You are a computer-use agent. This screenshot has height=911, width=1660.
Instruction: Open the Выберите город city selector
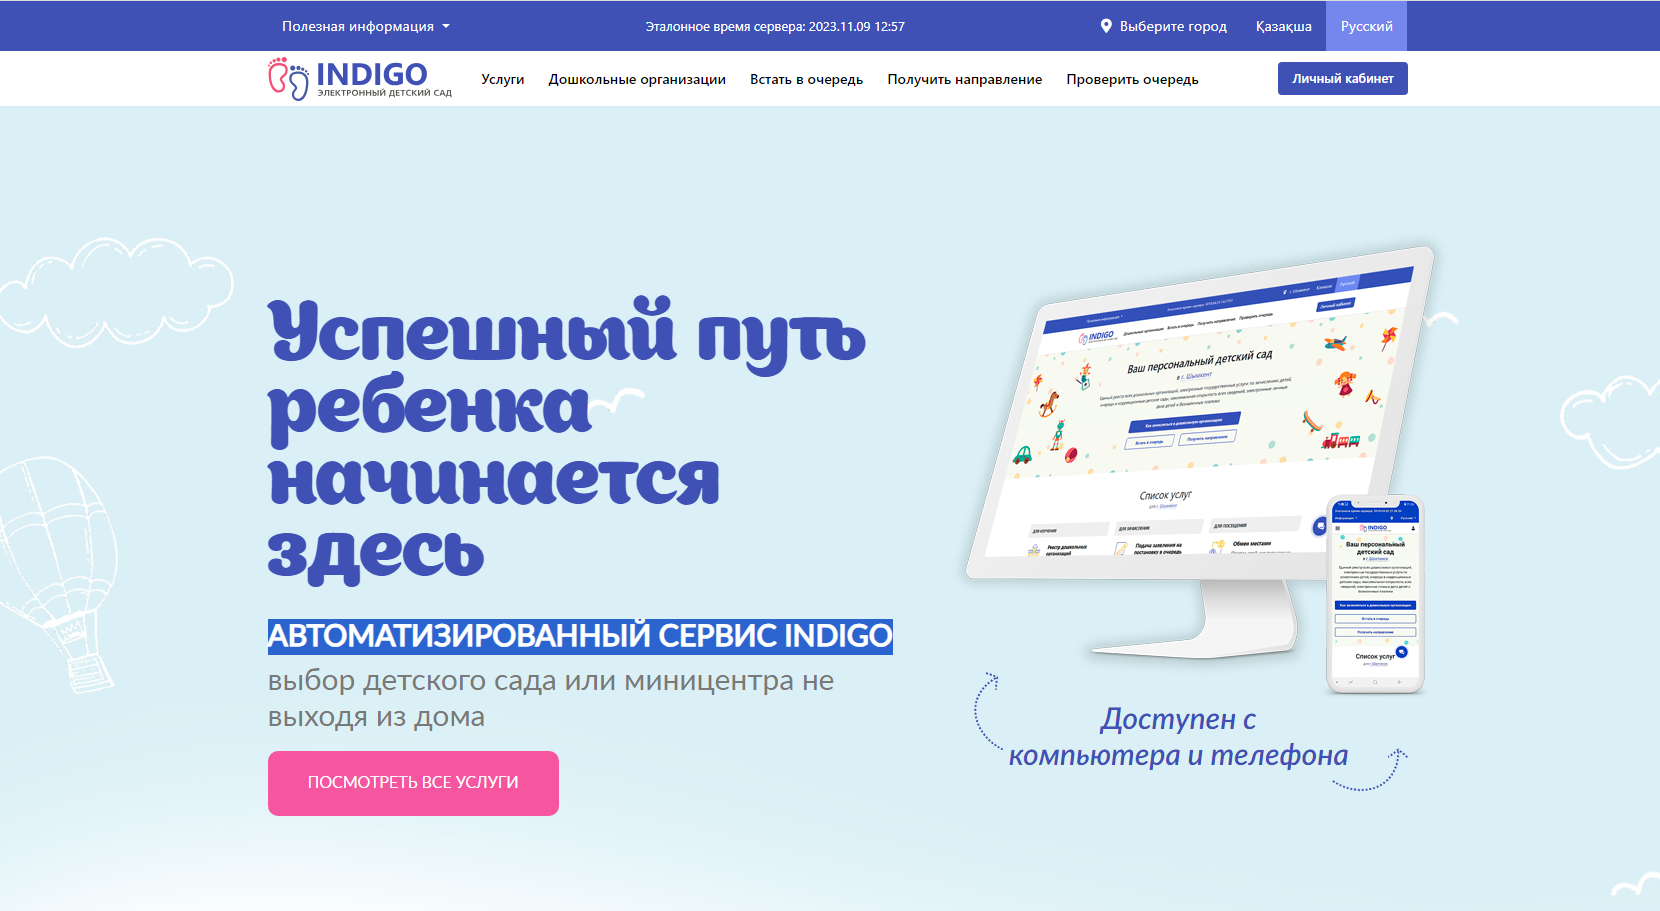pos(1164,26)
